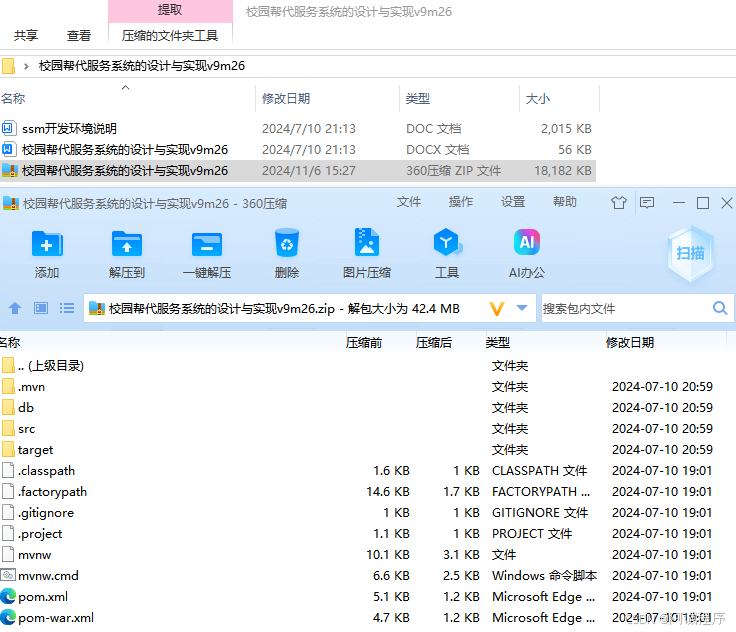
Task: Click the ZIP archive icon in Explorer list
Action: [9, 170]
